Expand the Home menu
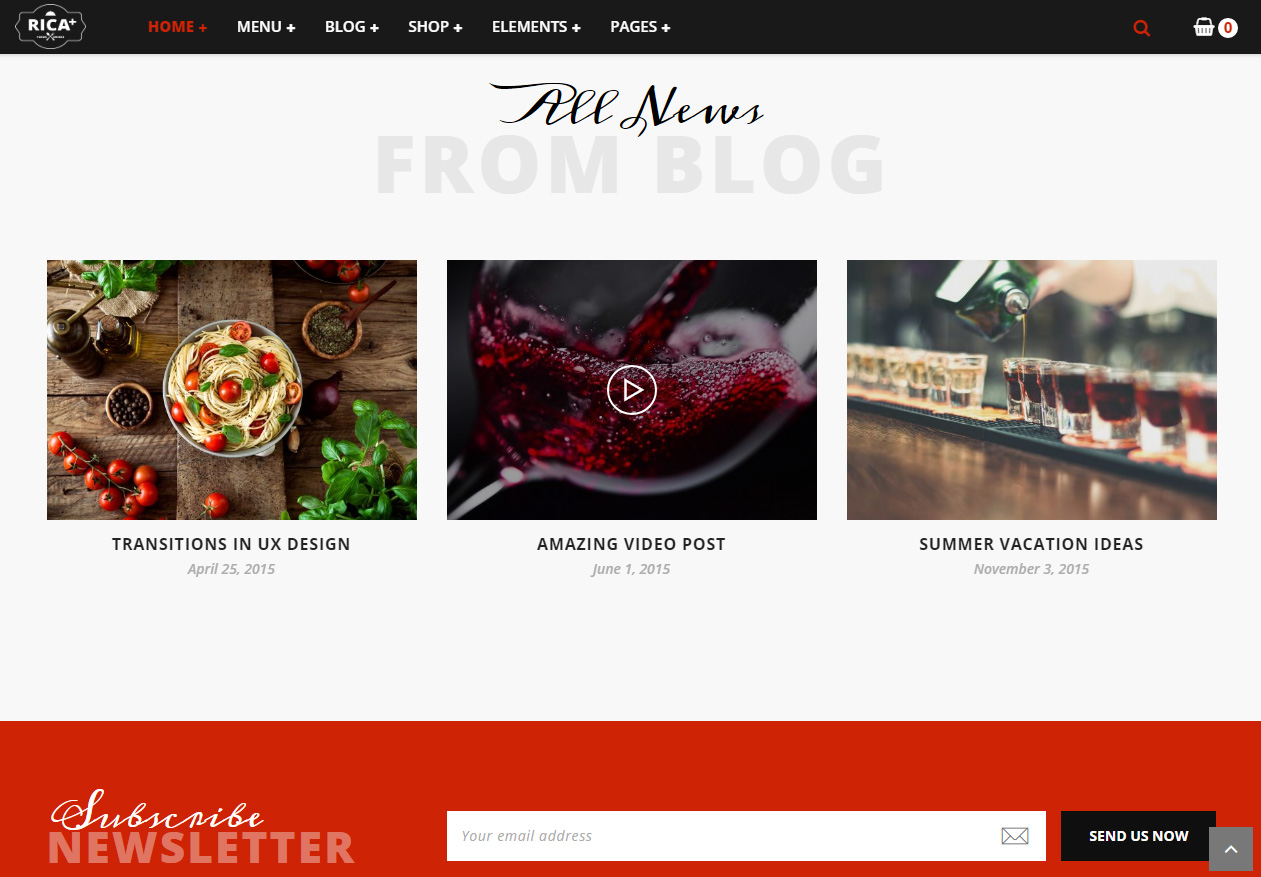The width and height of the screenshot is (1261, 877). click(x=178, y=27)
